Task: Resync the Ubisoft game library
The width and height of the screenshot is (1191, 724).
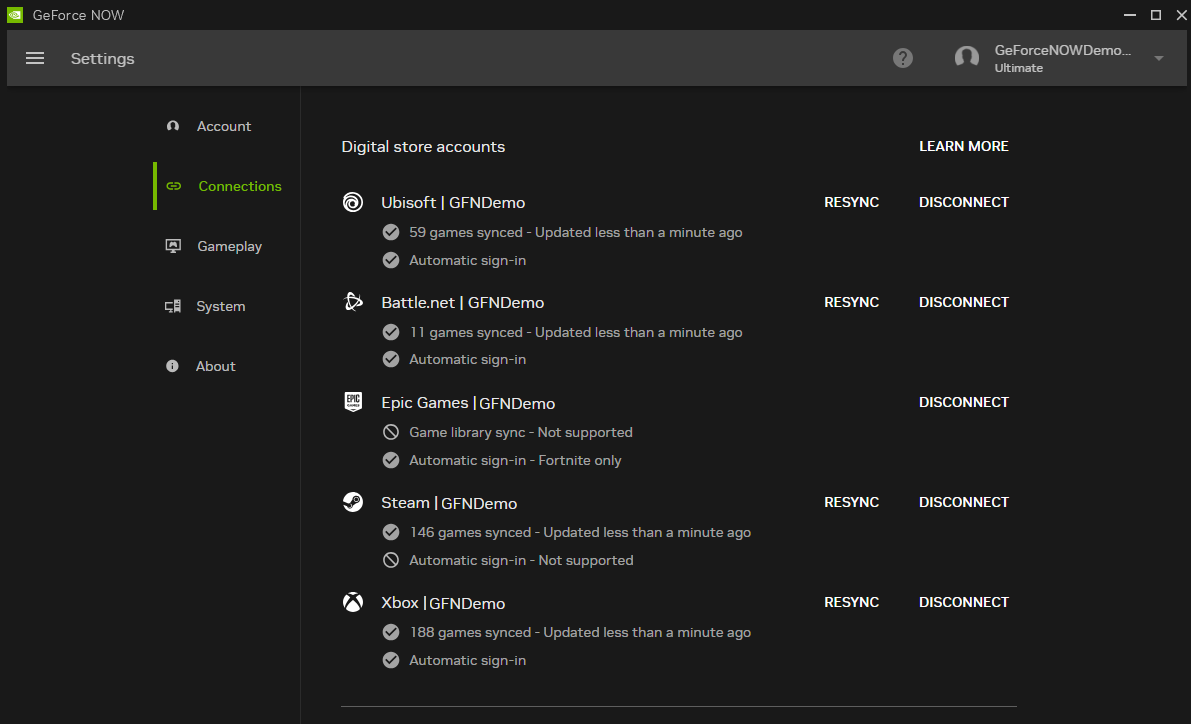Action: coord(851,202)
